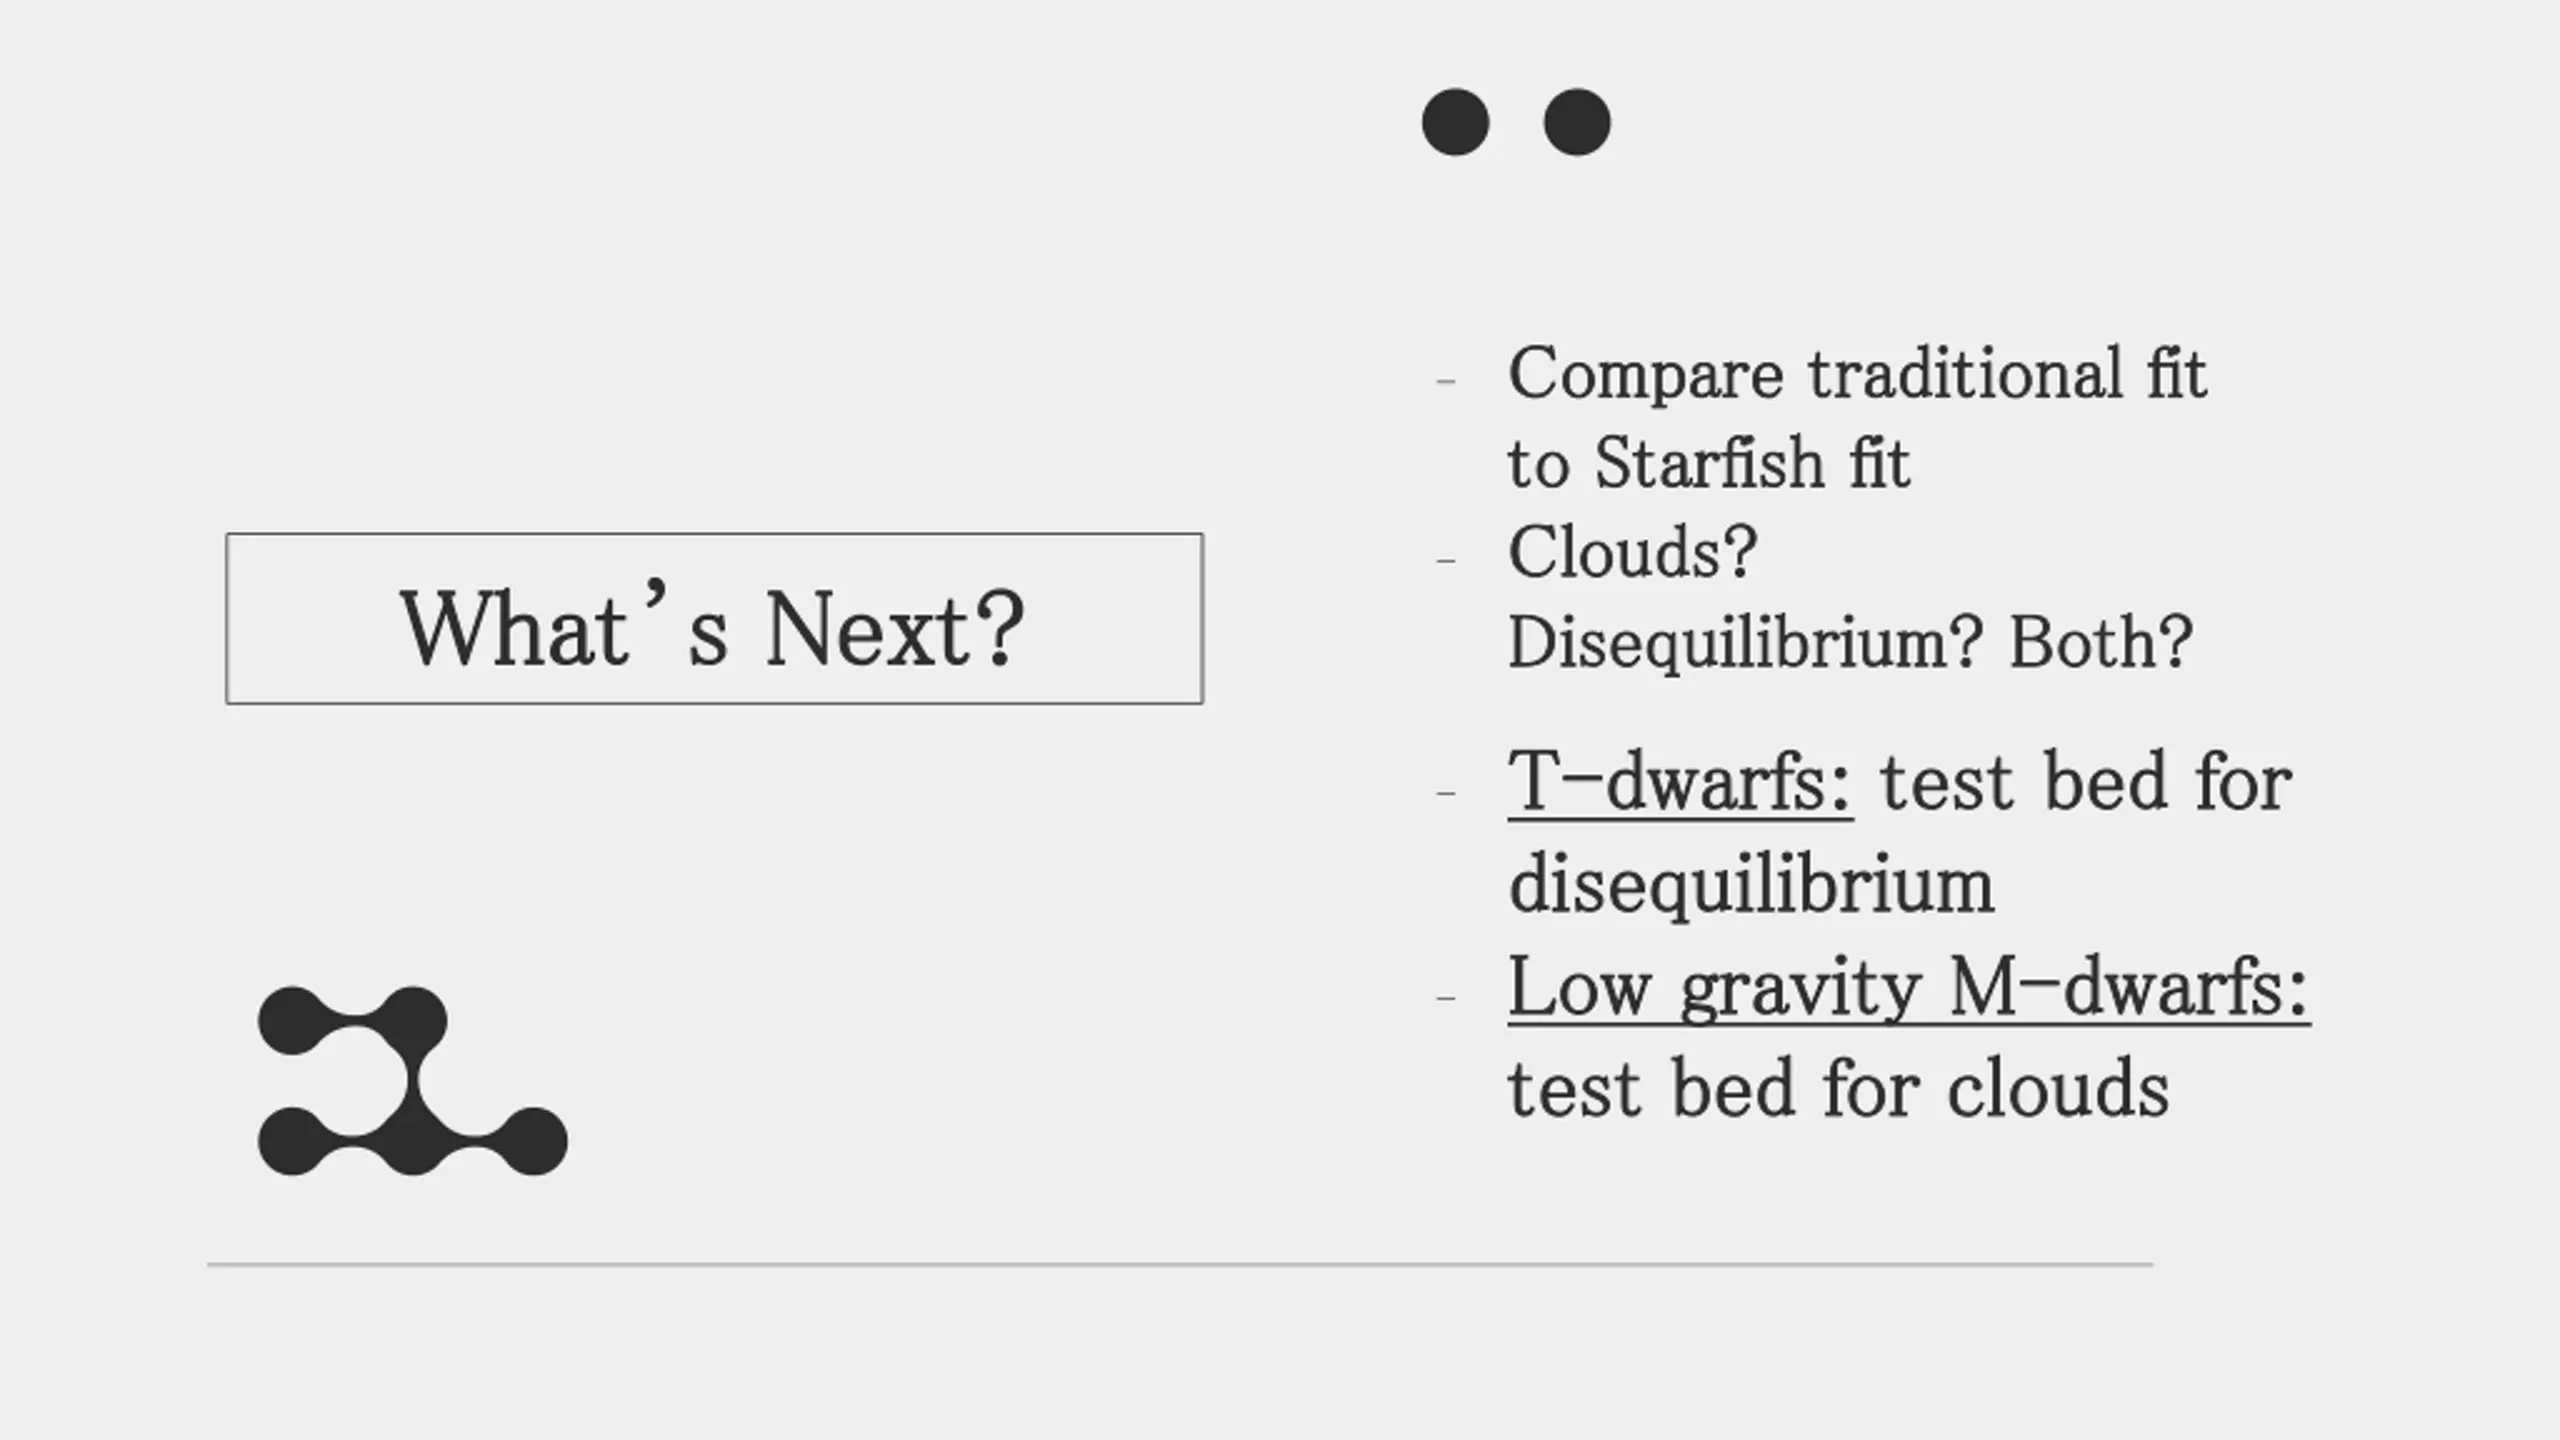Image resolution: width=2560 pixels, height=1440 pixels.
Task: Click the 'Clouds?' text
Action: point(1632,552)
